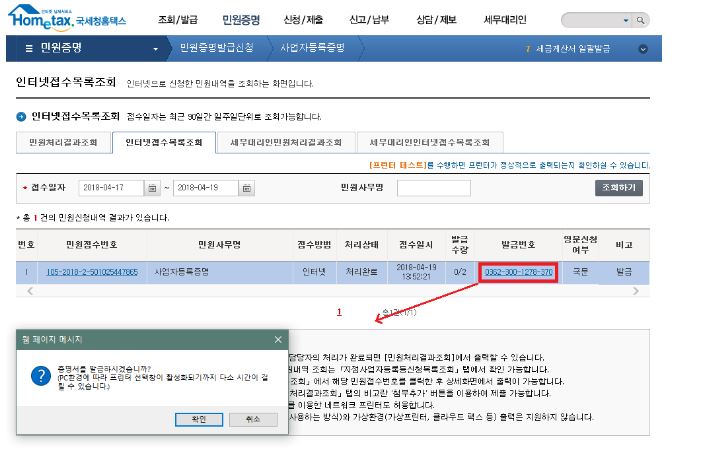Image resolution: width=704 pixels, height=463 pixels.
Task: Click the blue bullet icon before 인터넷접수목록조회
Action: (21, 117)
